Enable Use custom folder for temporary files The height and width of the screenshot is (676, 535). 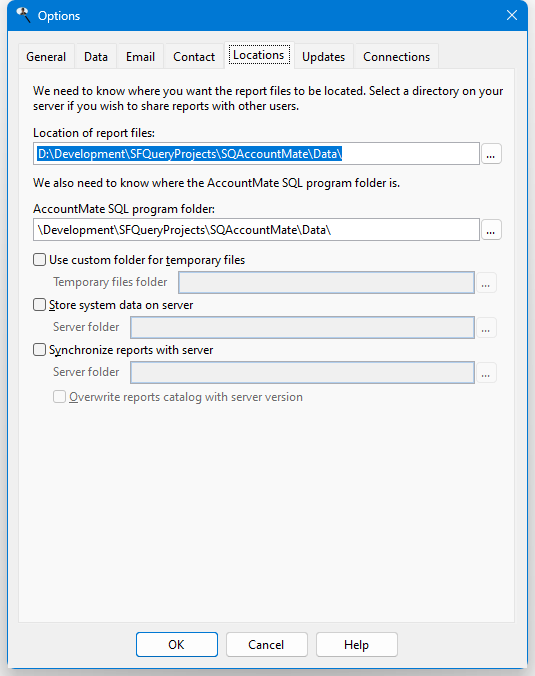point(40,260)
